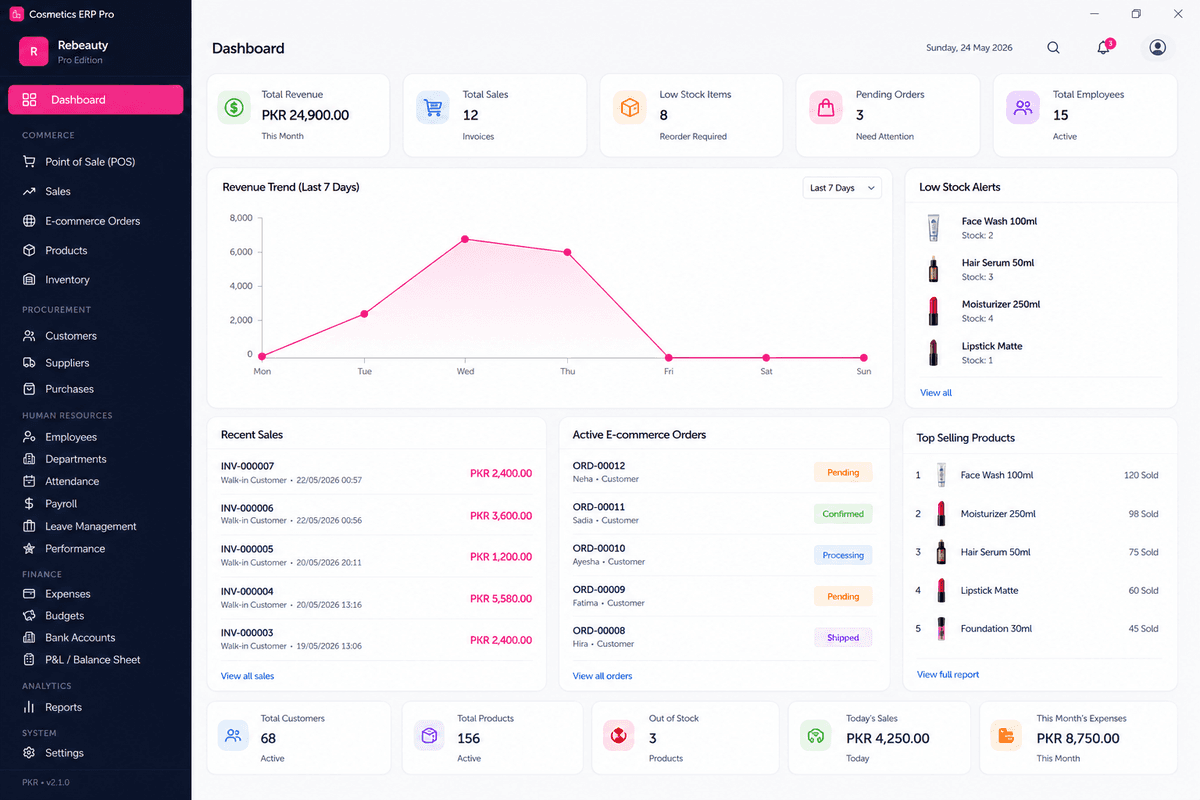The image size is (1200, 800).
Task: Open the search magnifier icon
Action: [1053, 48]
